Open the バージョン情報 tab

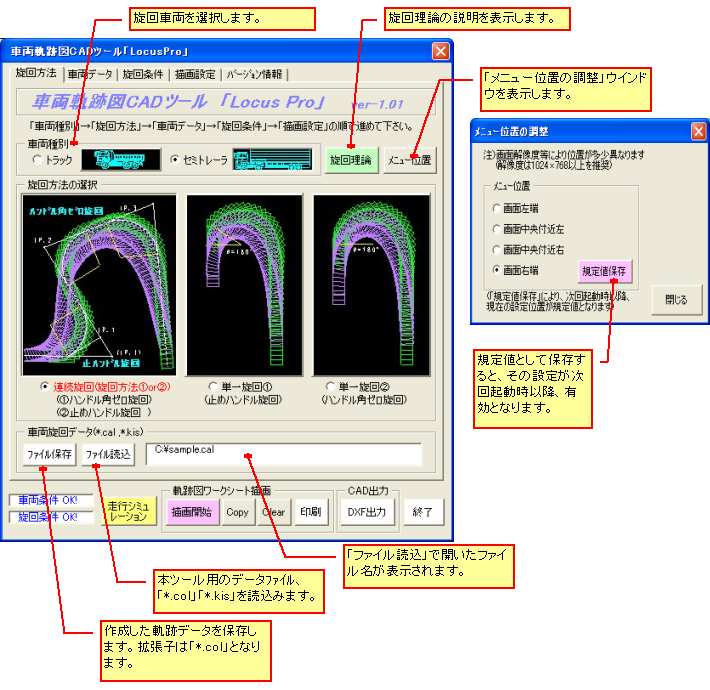pyautogui.click(x=254, y=74)
